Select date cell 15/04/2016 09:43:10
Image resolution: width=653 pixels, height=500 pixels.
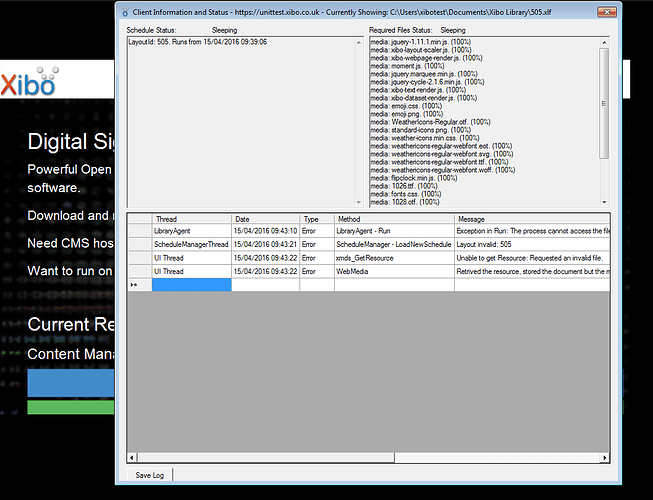pos(265,231)
